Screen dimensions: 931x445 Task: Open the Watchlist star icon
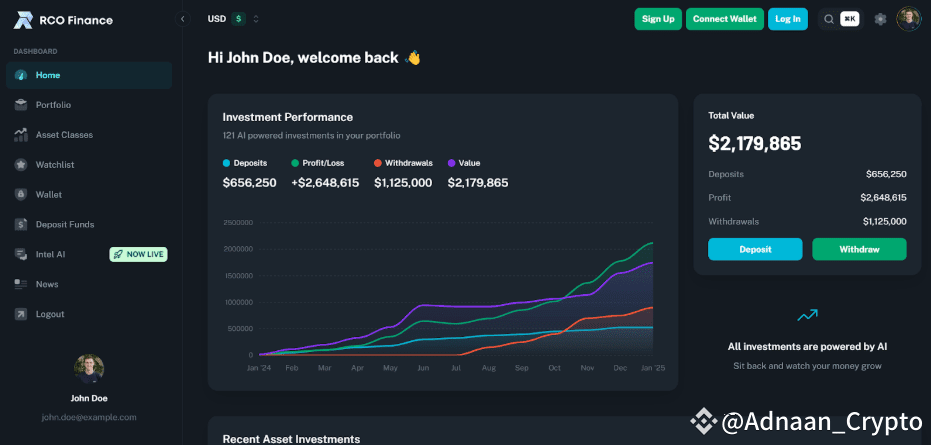point(21,165)
